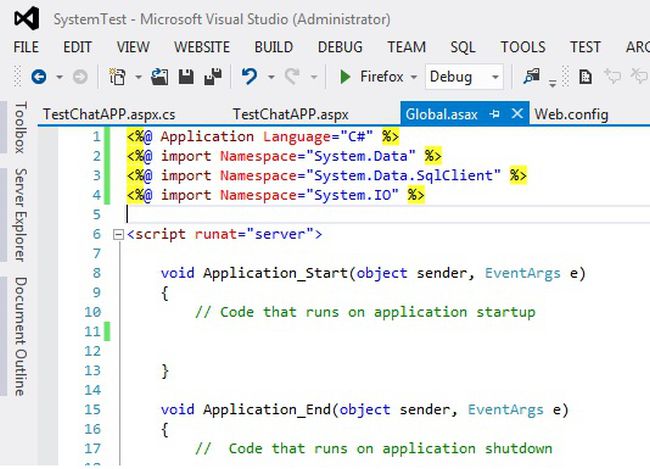Start debugging with the green play icon
Image resolution: width=650 pixels, height=469 pixels.
[x=345, y=77]
